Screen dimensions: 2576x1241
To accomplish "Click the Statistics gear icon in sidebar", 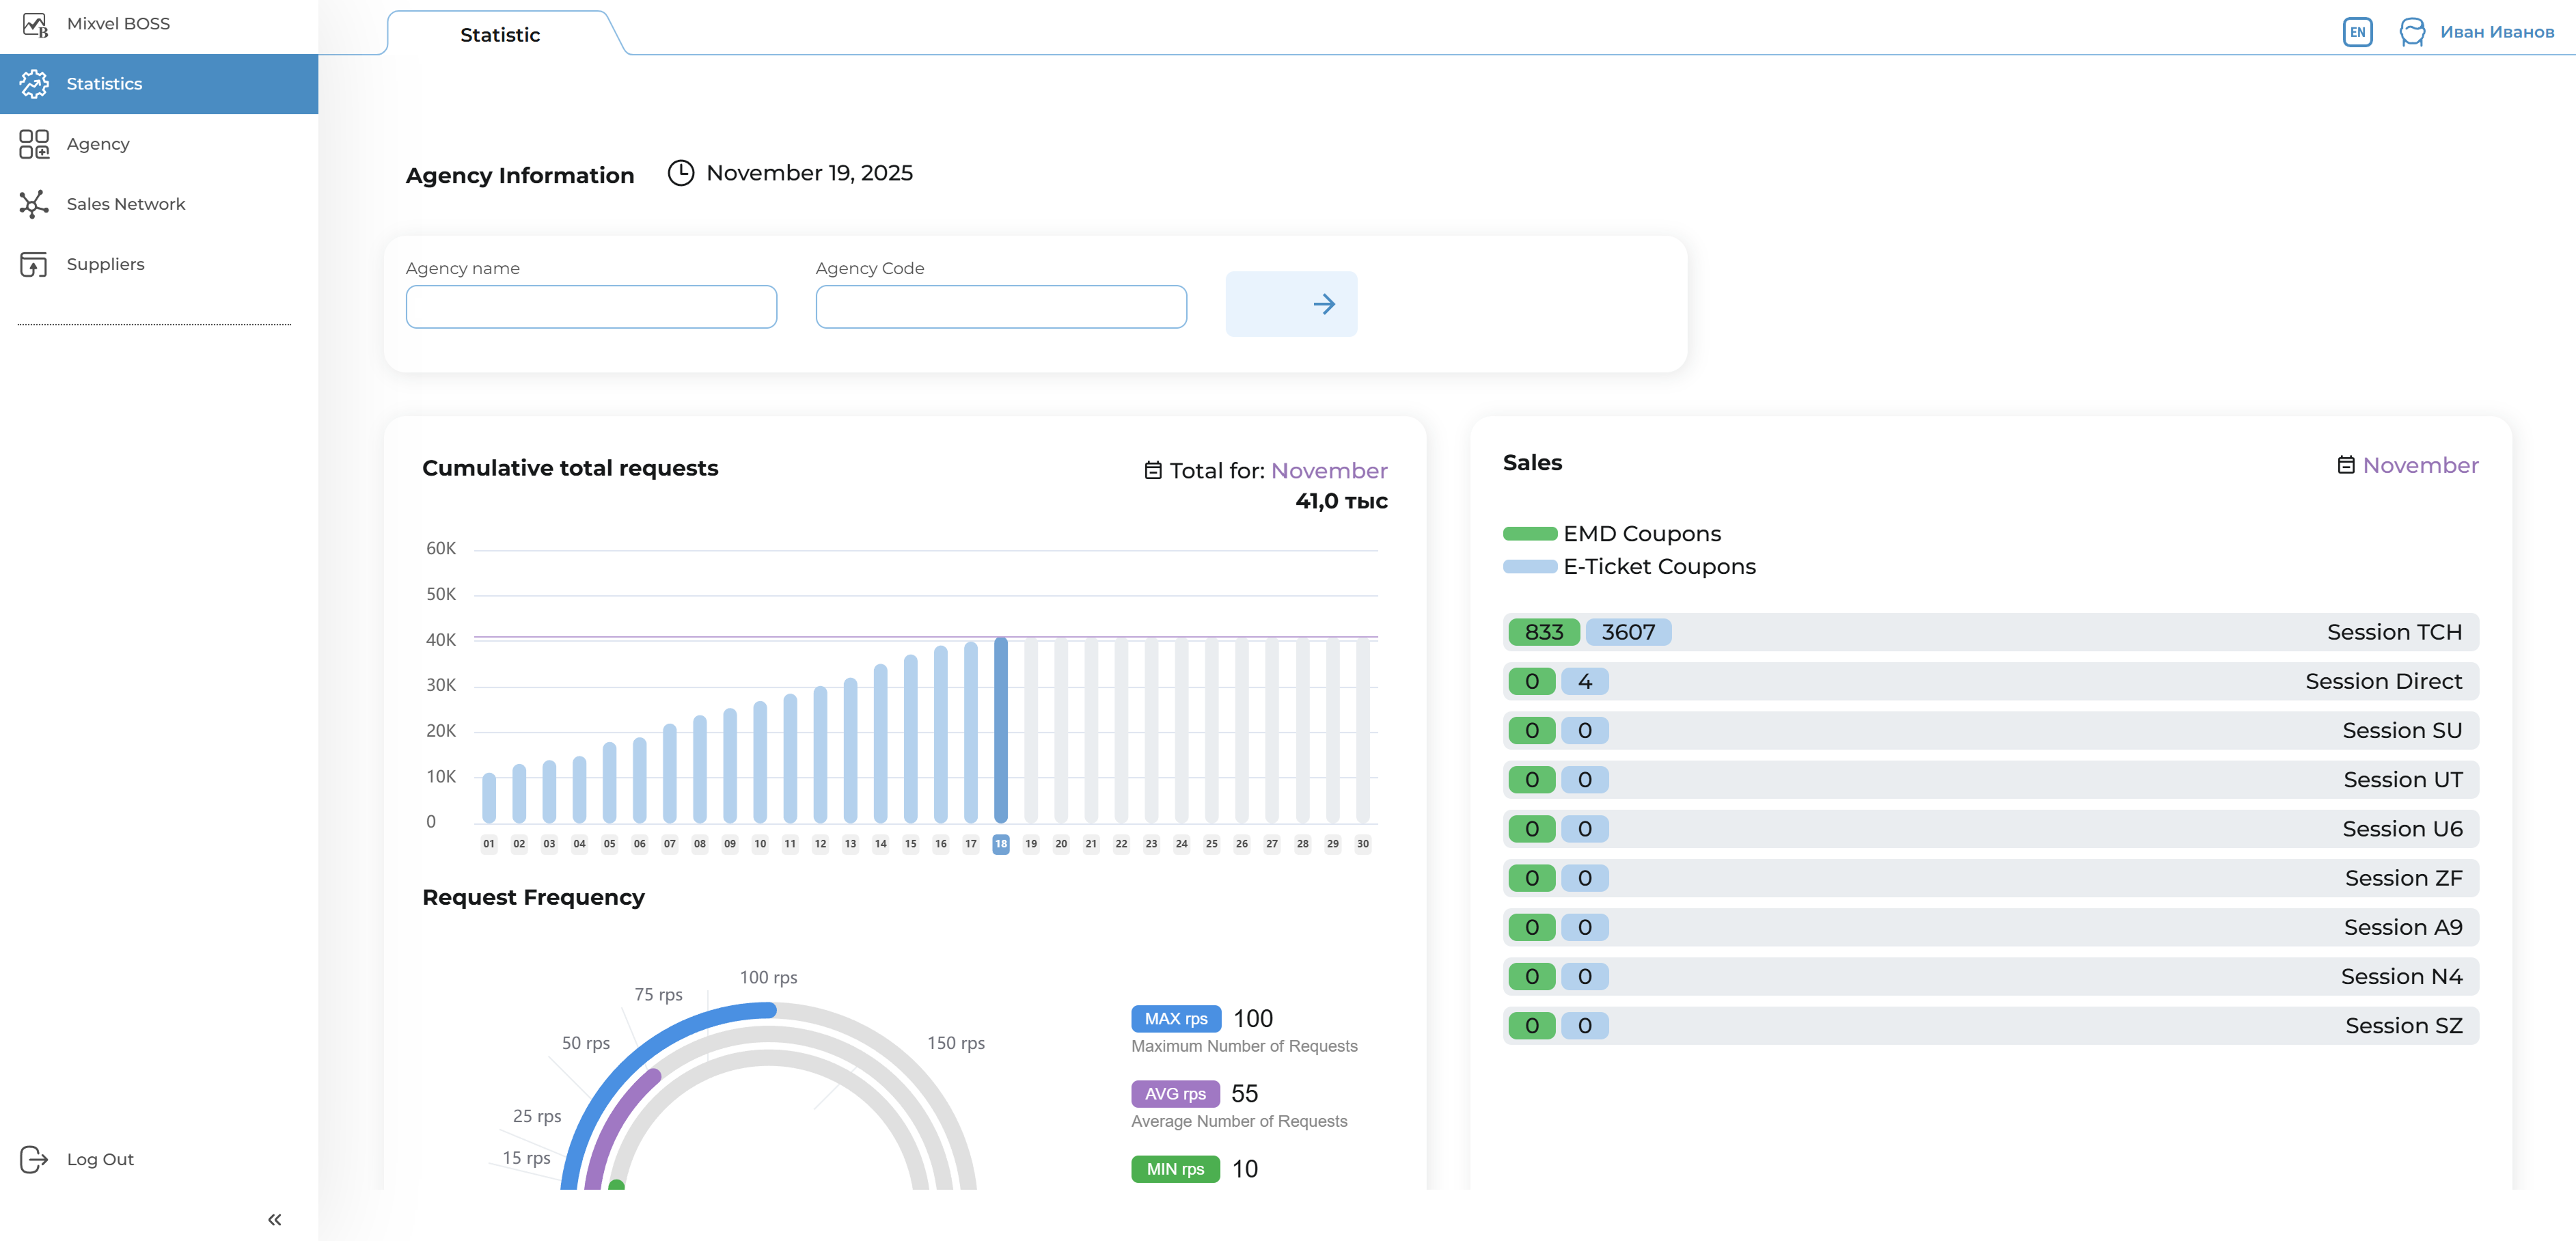I will (x=34, y=84).
